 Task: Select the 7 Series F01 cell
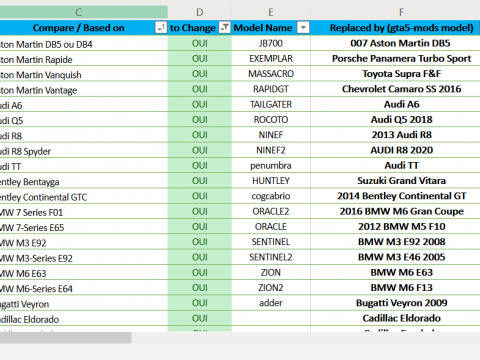click(84, 211)
